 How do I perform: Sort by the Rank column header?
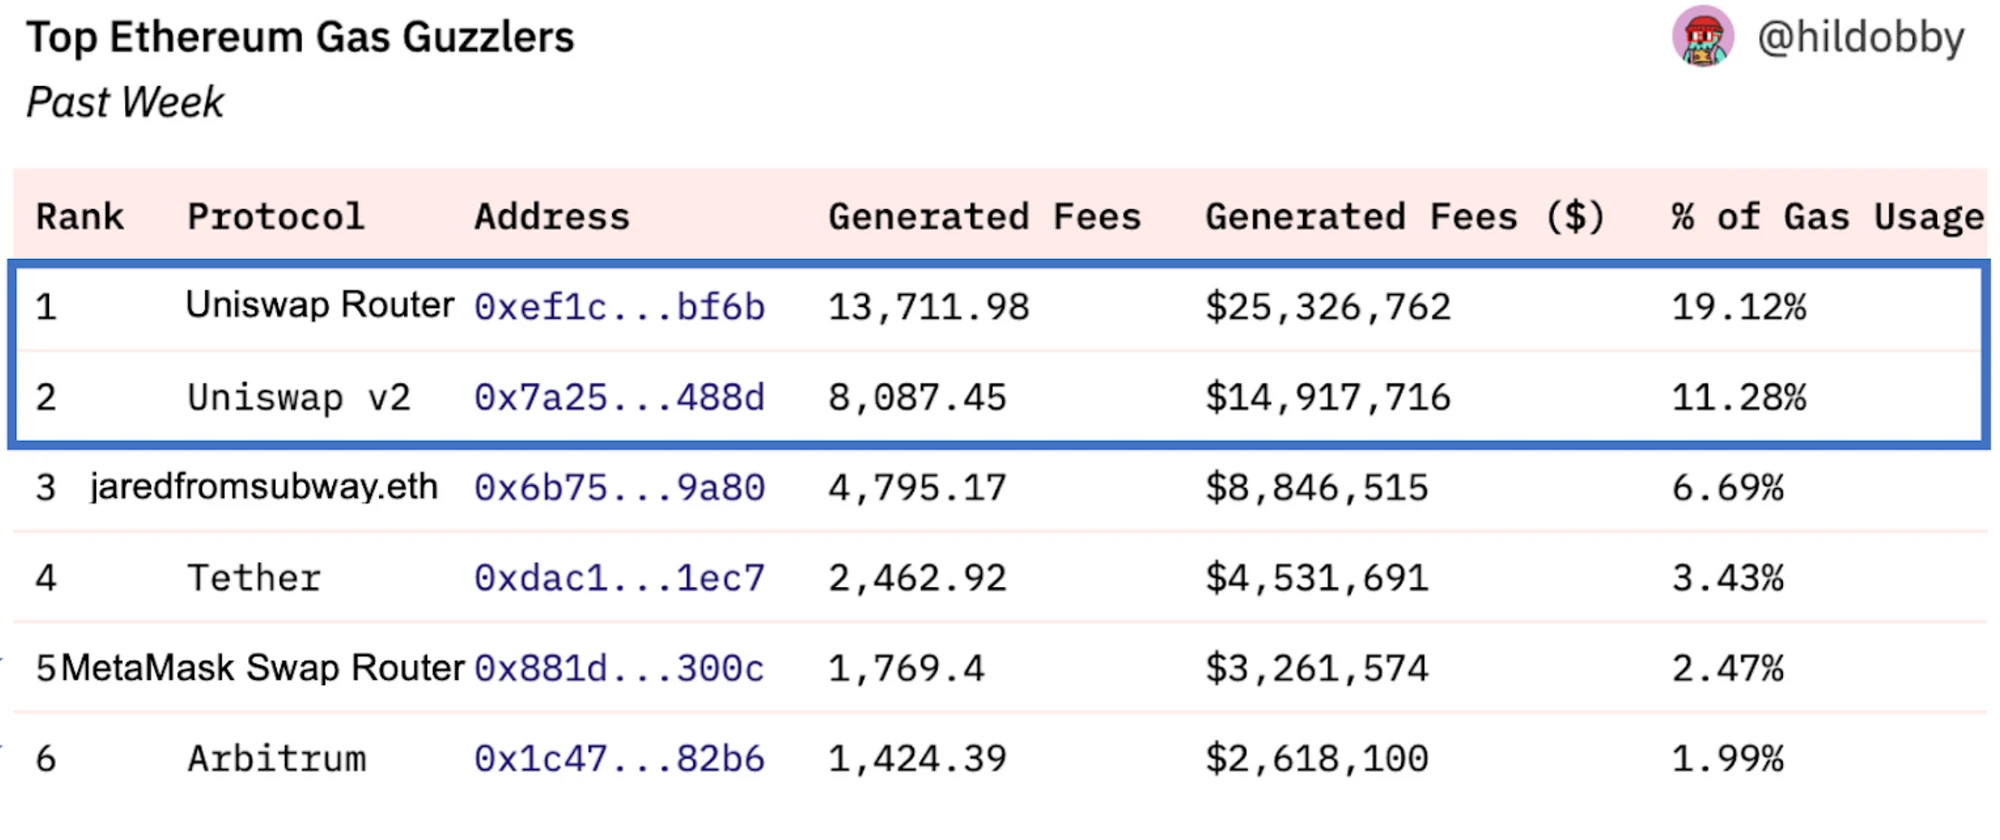[x=80, y=217]
